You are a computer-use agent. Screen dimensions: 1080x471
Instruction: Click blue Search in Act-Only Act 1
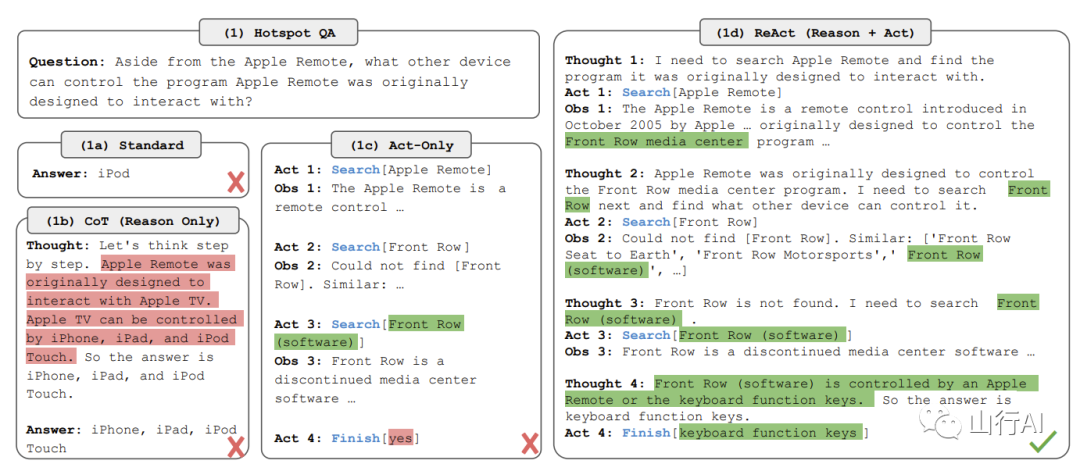click(356, 170)
